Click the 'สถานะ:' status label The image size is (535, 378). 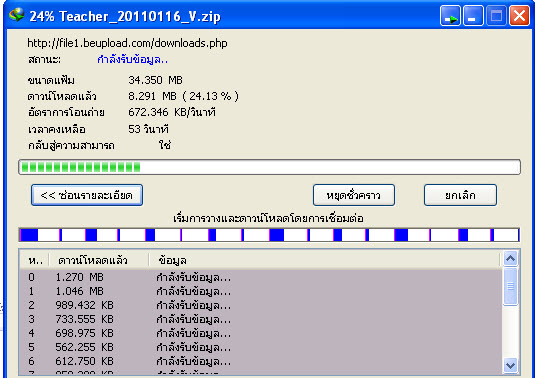point(44,60)
